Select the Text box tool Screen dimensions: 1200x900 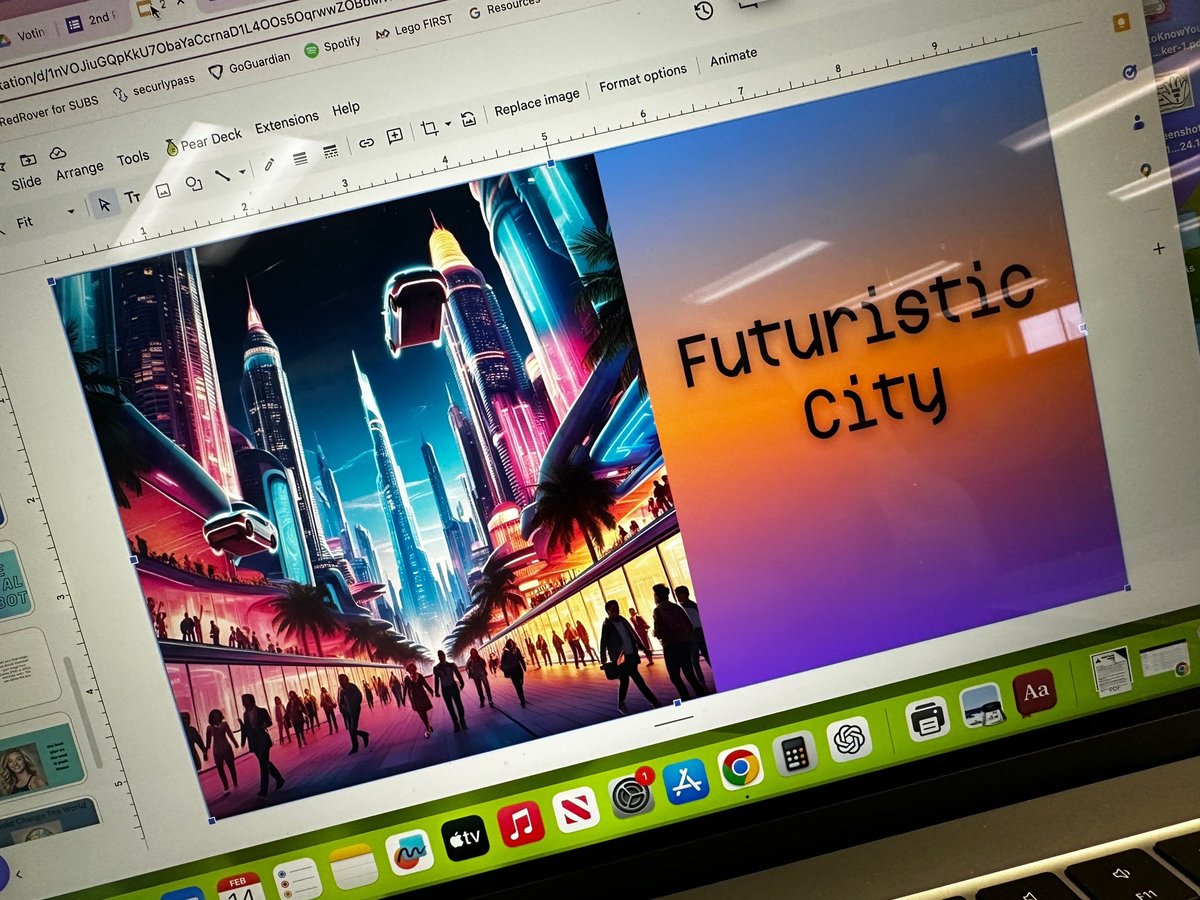tap(131, 194)
